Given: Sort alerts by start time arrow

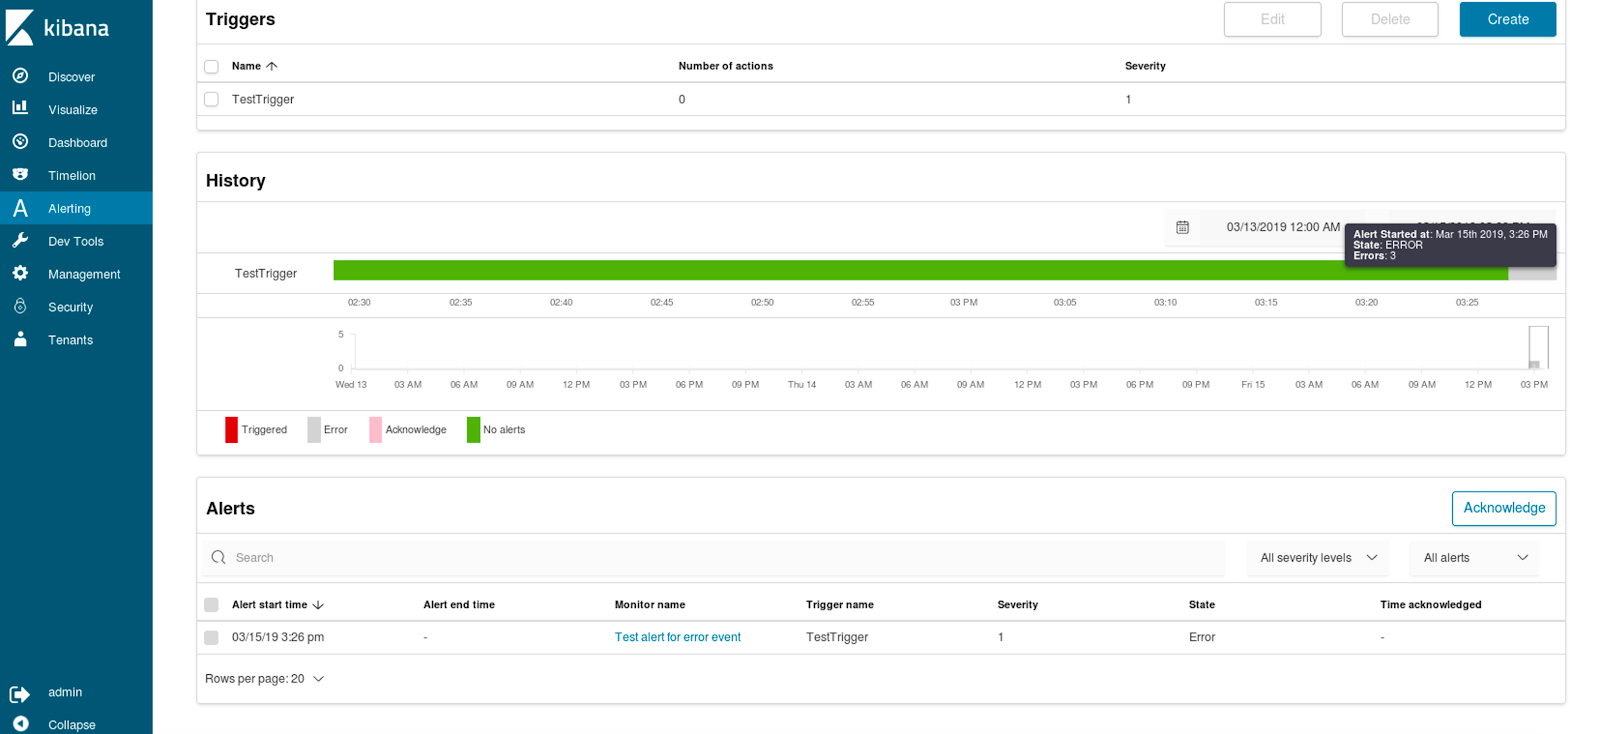Looking at the screenshot, I should (x=318, y=605).
